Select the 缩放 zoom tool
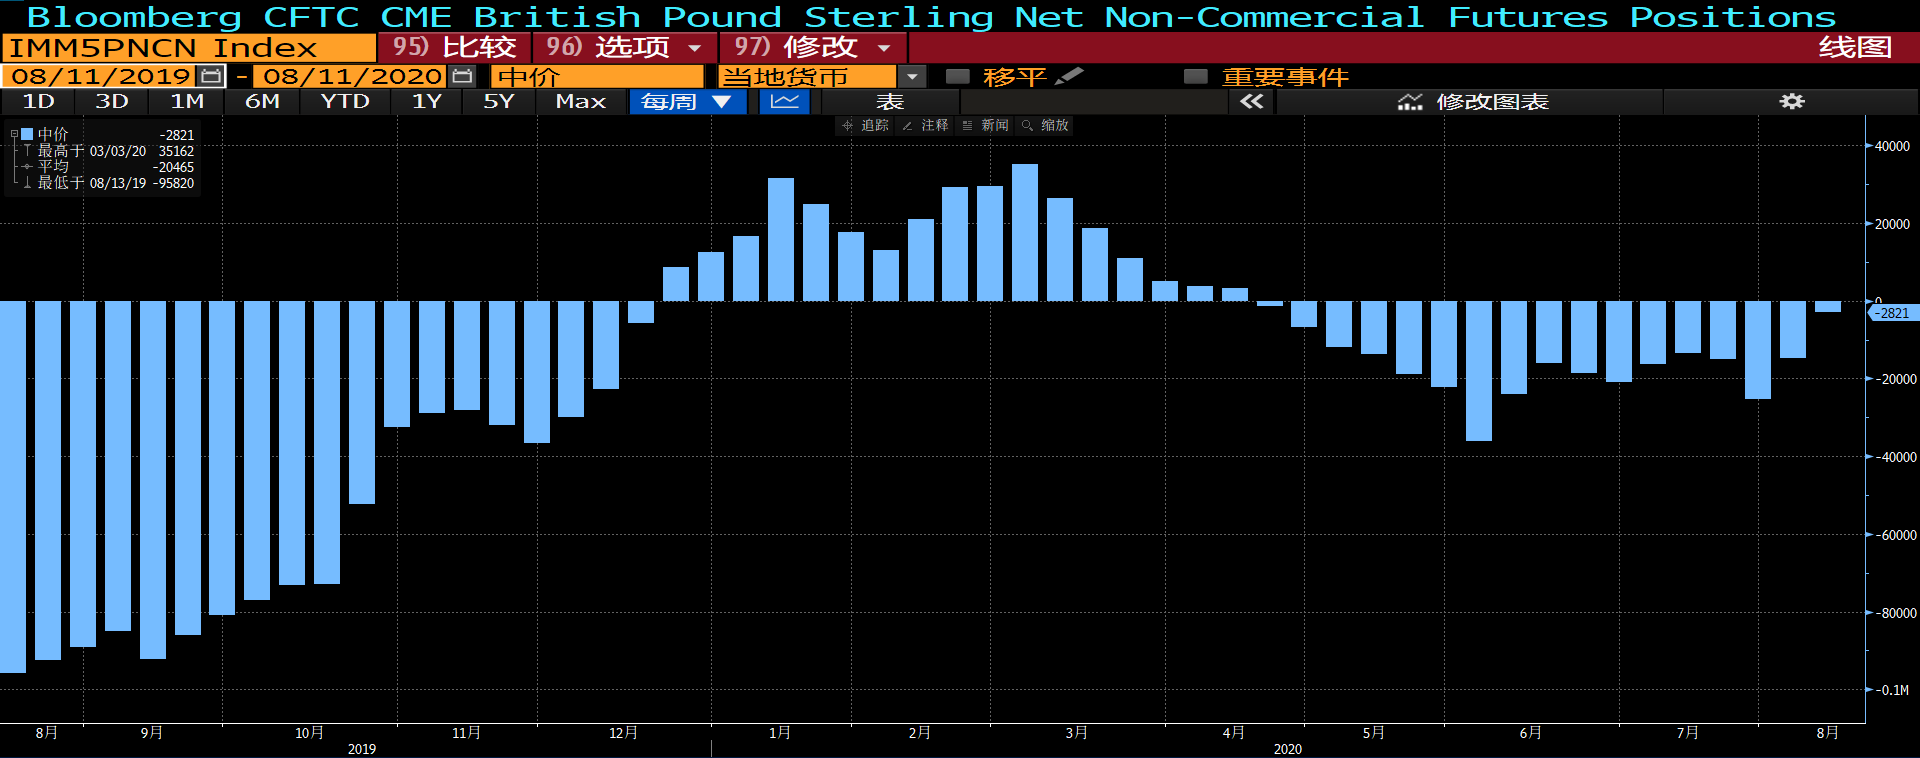The width and height of the screenshot is (1920, 758). 1045,125
